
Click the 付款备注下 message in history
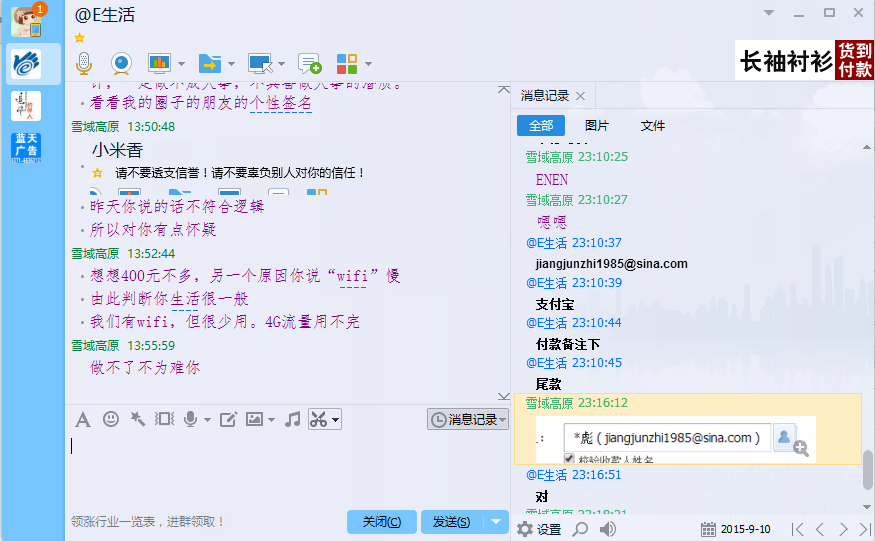(568, 344)
